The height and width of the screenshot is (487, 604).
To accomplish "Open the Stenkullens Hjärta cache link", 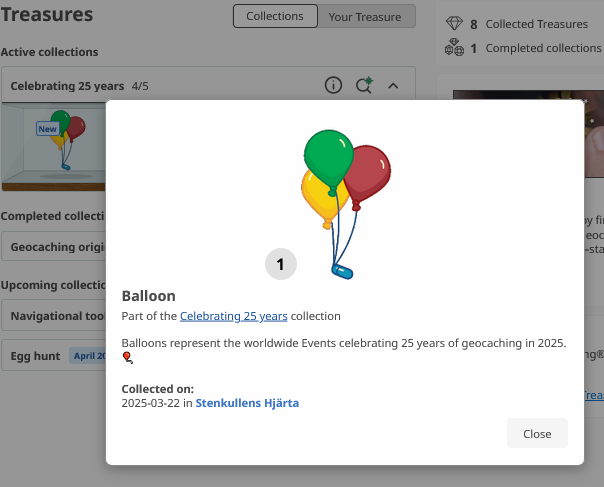I will 246,403.
